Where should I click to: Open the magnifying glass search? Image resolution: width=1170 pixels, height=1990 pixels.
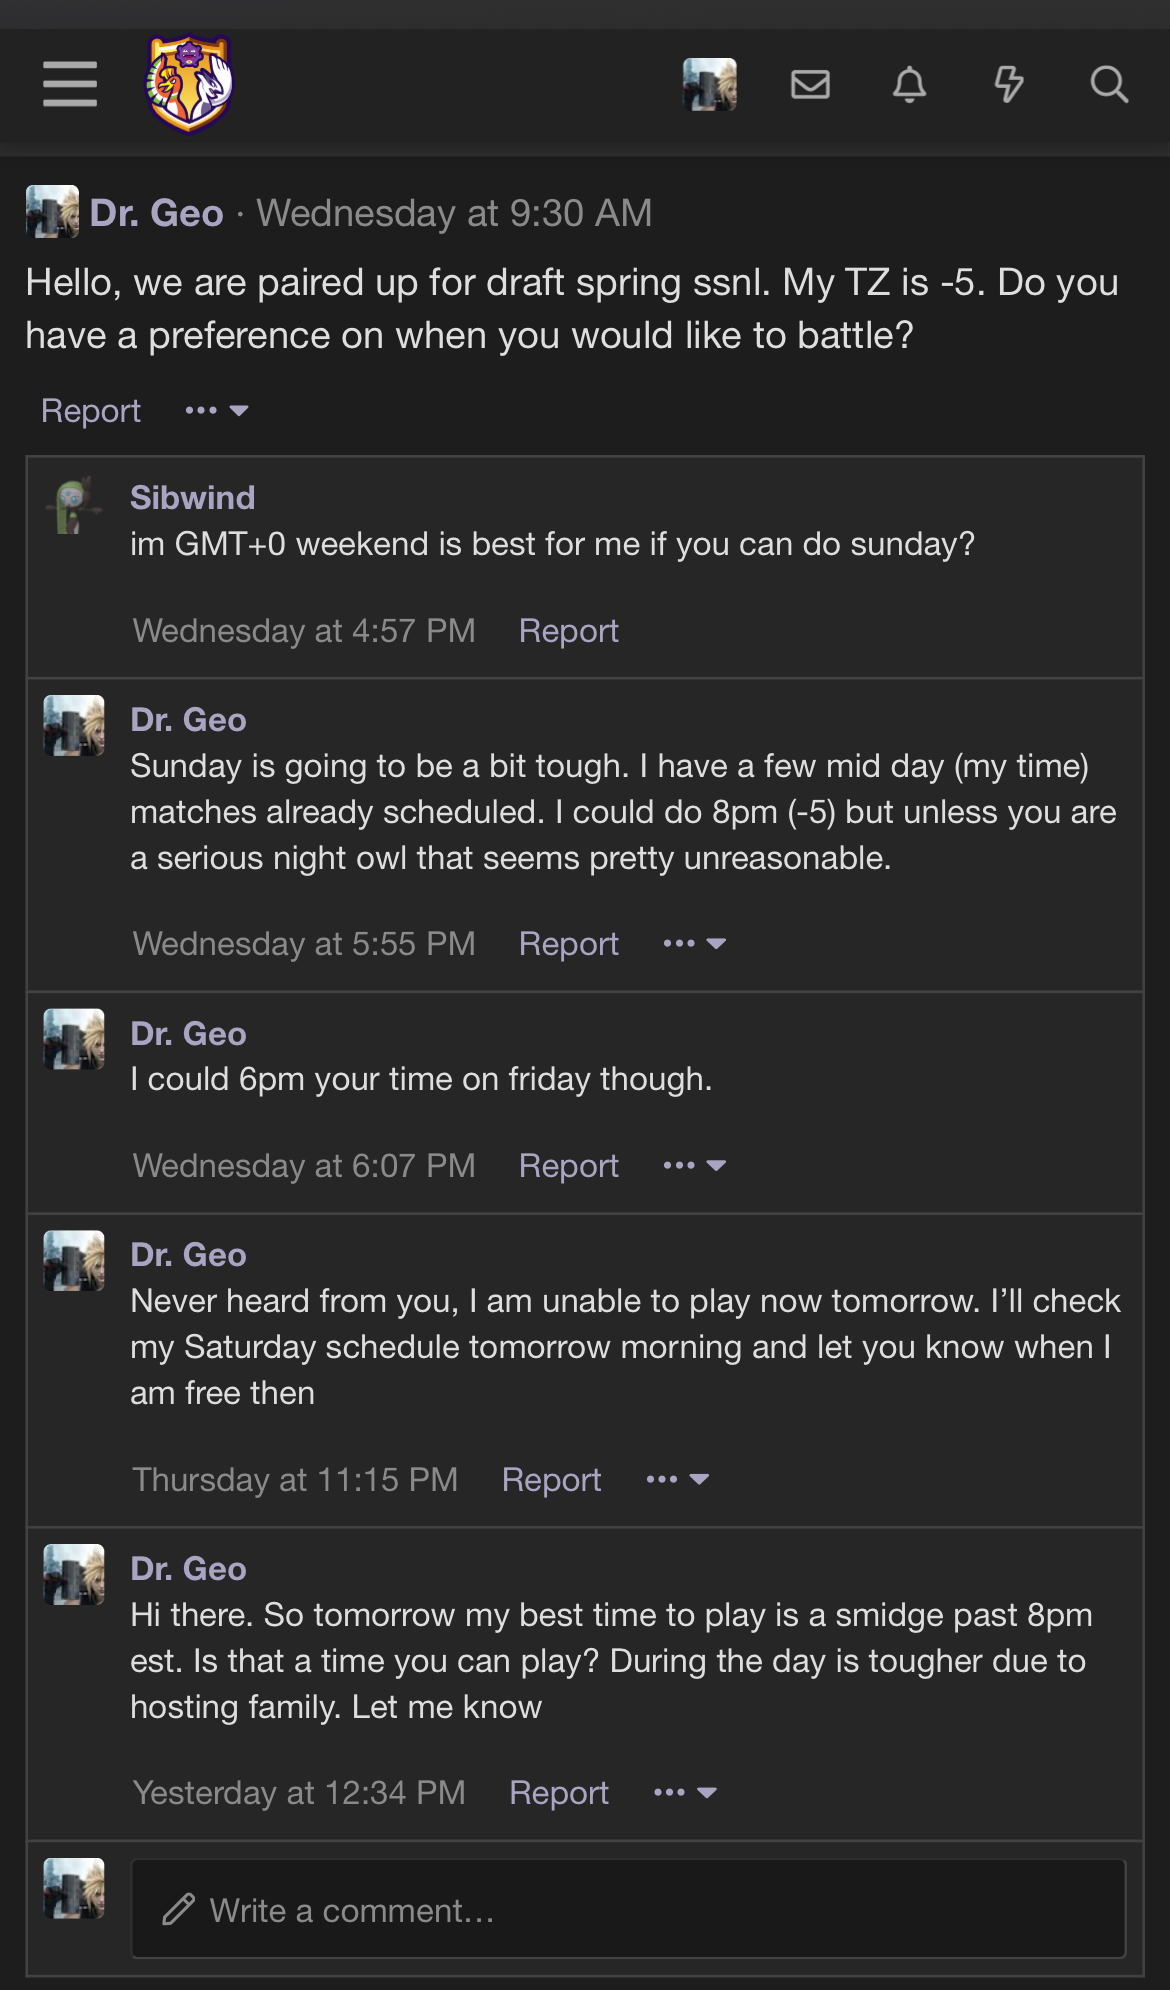tap(1109, 84)
